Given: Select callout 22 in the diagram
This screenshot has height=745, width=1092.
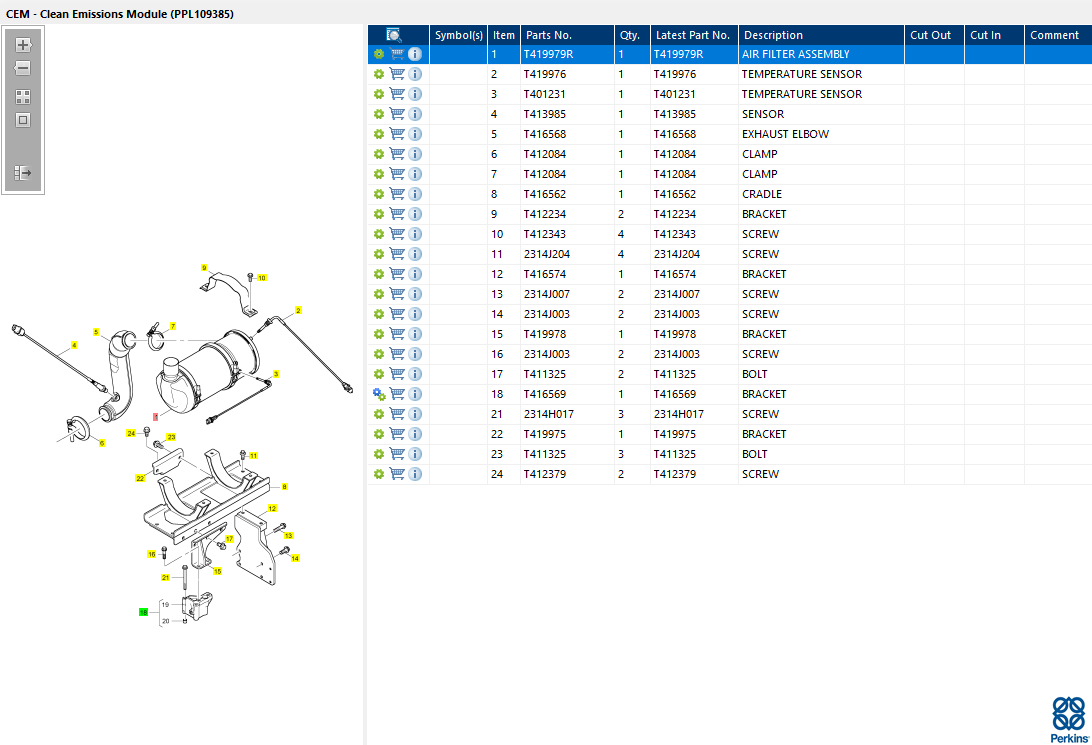Looking at the screenshot, I should coord(140,478).
